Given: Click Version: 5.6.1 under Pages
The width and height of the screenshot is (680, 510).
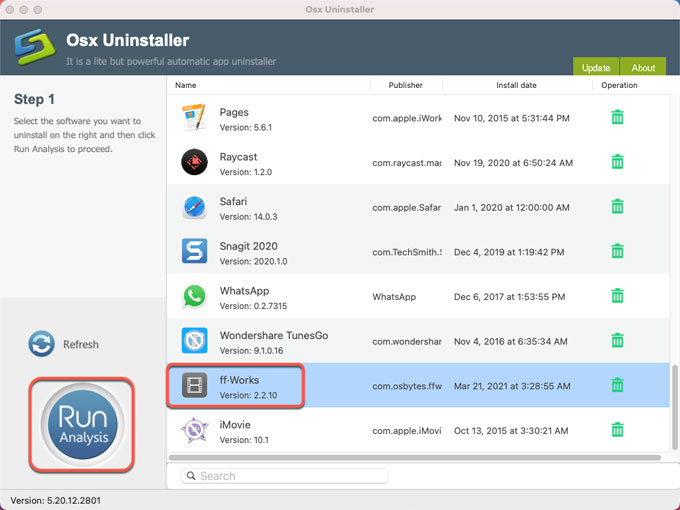Looking at the screenshot, I should point(245,128).
